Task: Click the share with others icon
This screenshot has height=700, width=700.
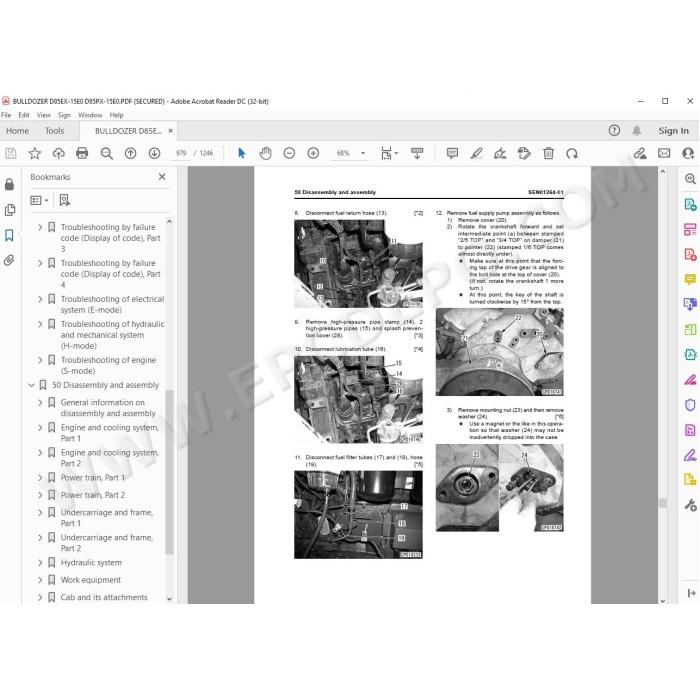Action: click(688, 154)
